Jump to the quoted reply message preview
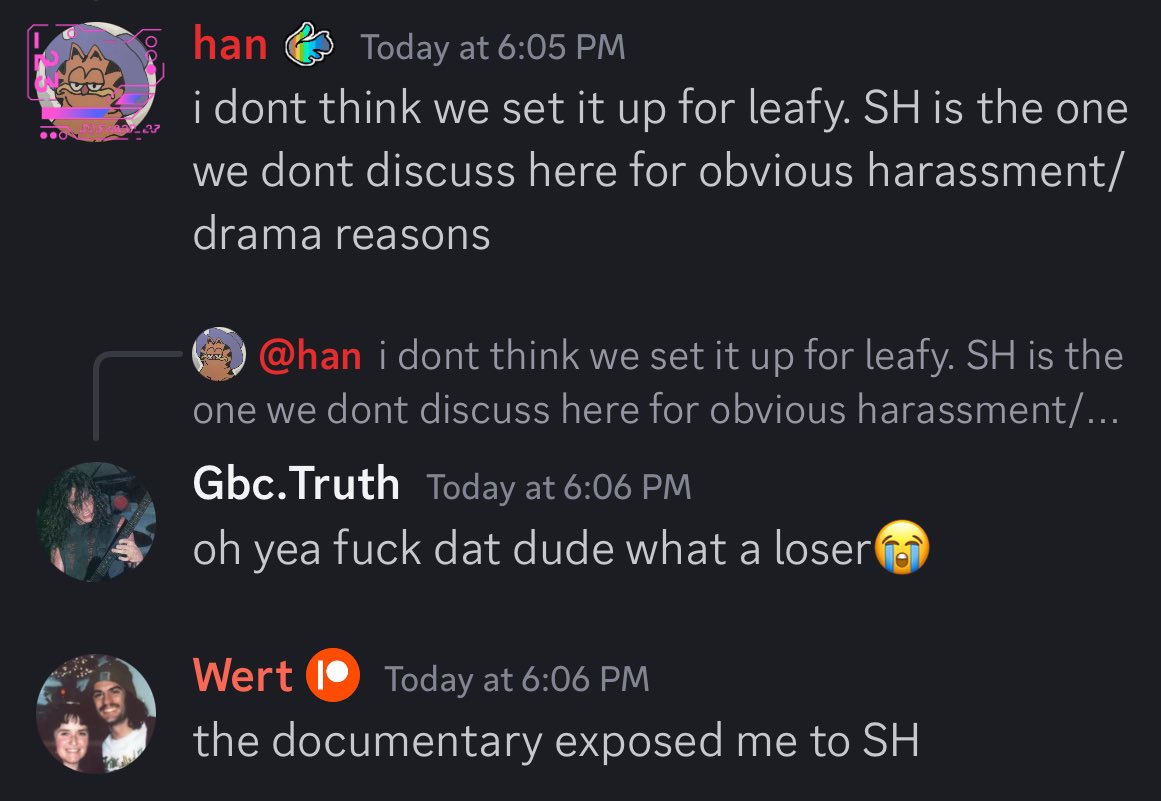This screenshot has height=801, width=1161. pyautogui.click(x=656, y=382)
